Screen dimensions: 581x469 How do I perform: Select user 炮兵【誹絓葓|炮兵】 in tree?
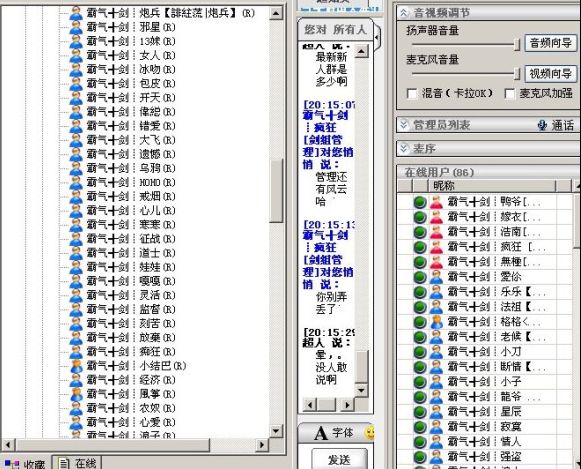171,13
